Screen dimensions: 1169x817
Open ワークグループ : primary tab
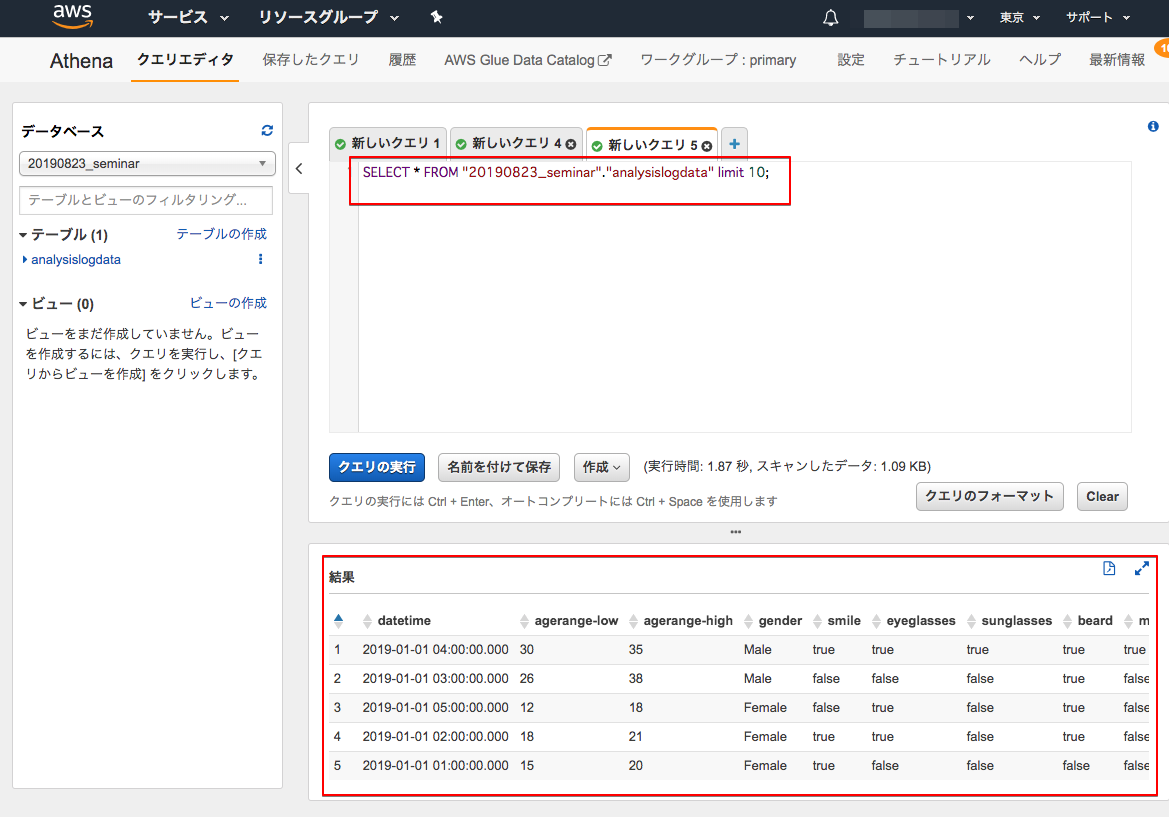tap(718, 60)
